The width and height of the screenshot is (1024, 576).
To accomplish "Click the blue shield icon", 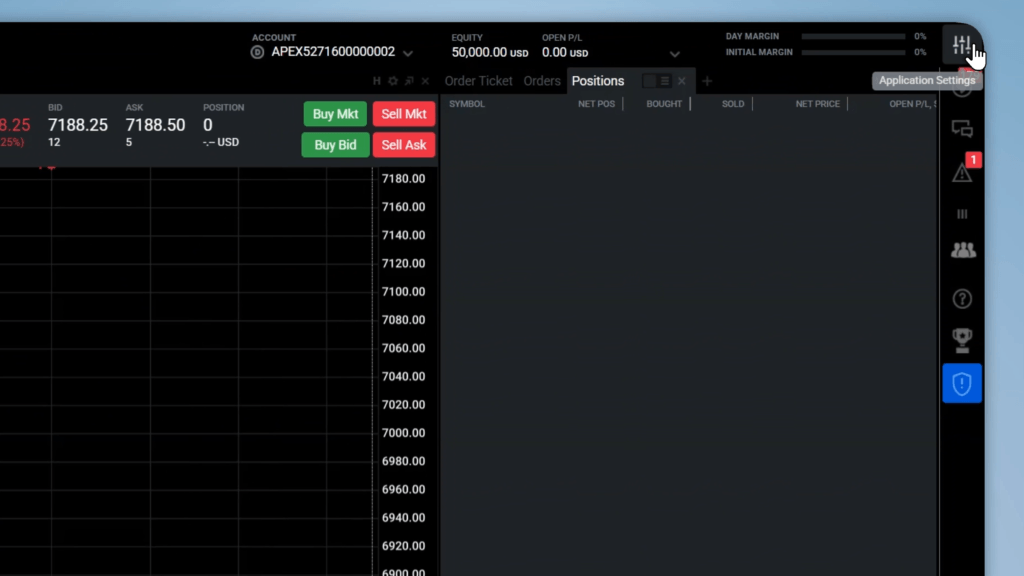I will [x=962, y=384].
